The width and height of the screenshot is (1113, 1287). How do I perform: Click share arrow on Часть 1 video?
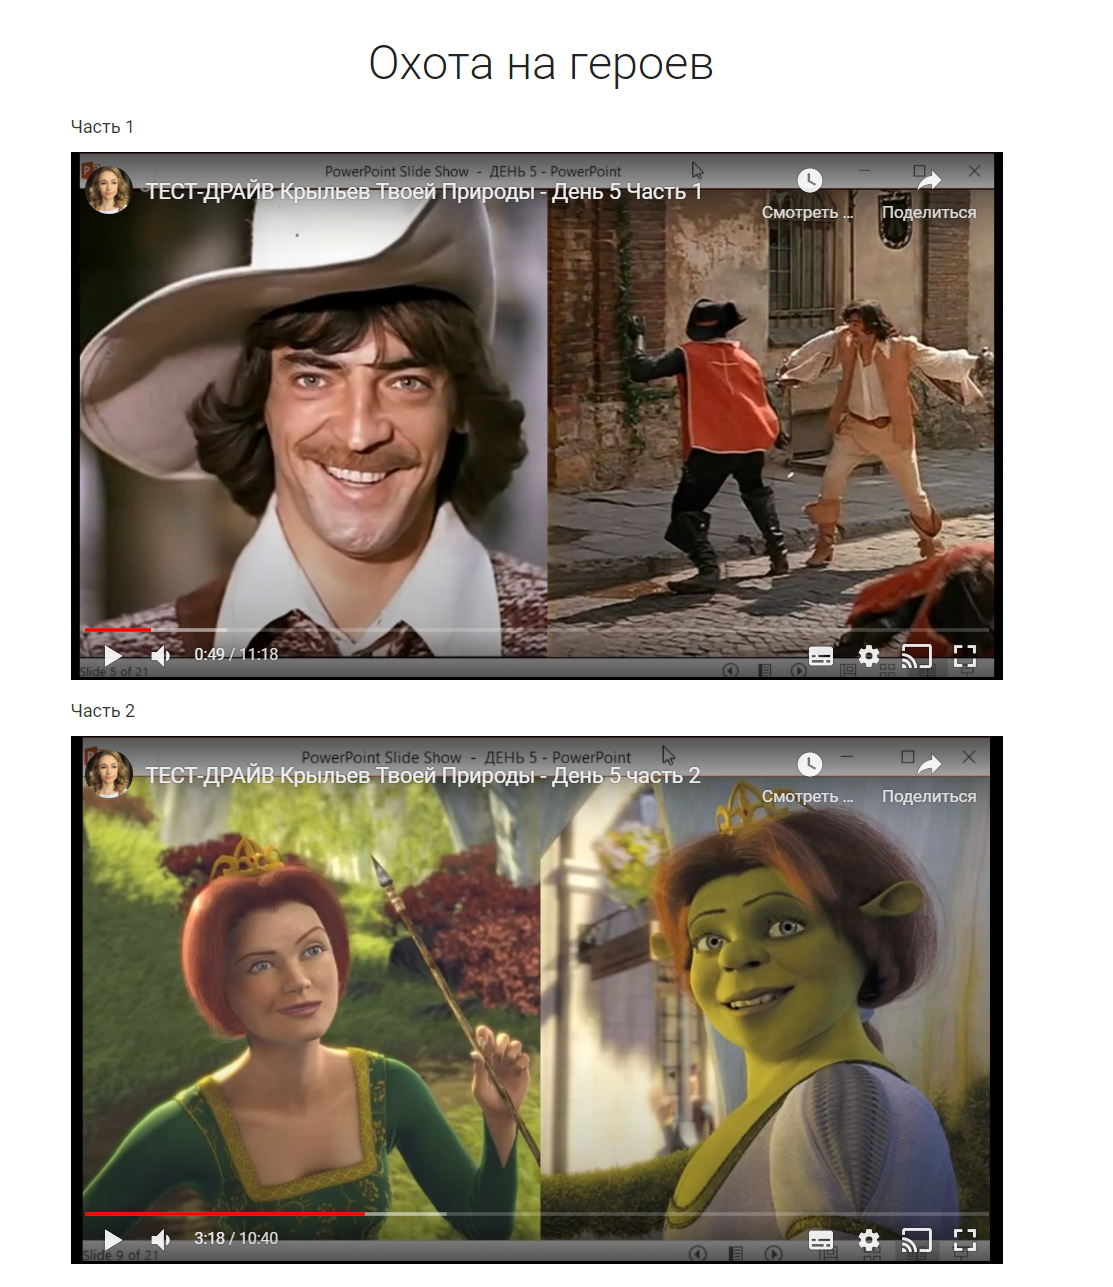tap(929, 180)
